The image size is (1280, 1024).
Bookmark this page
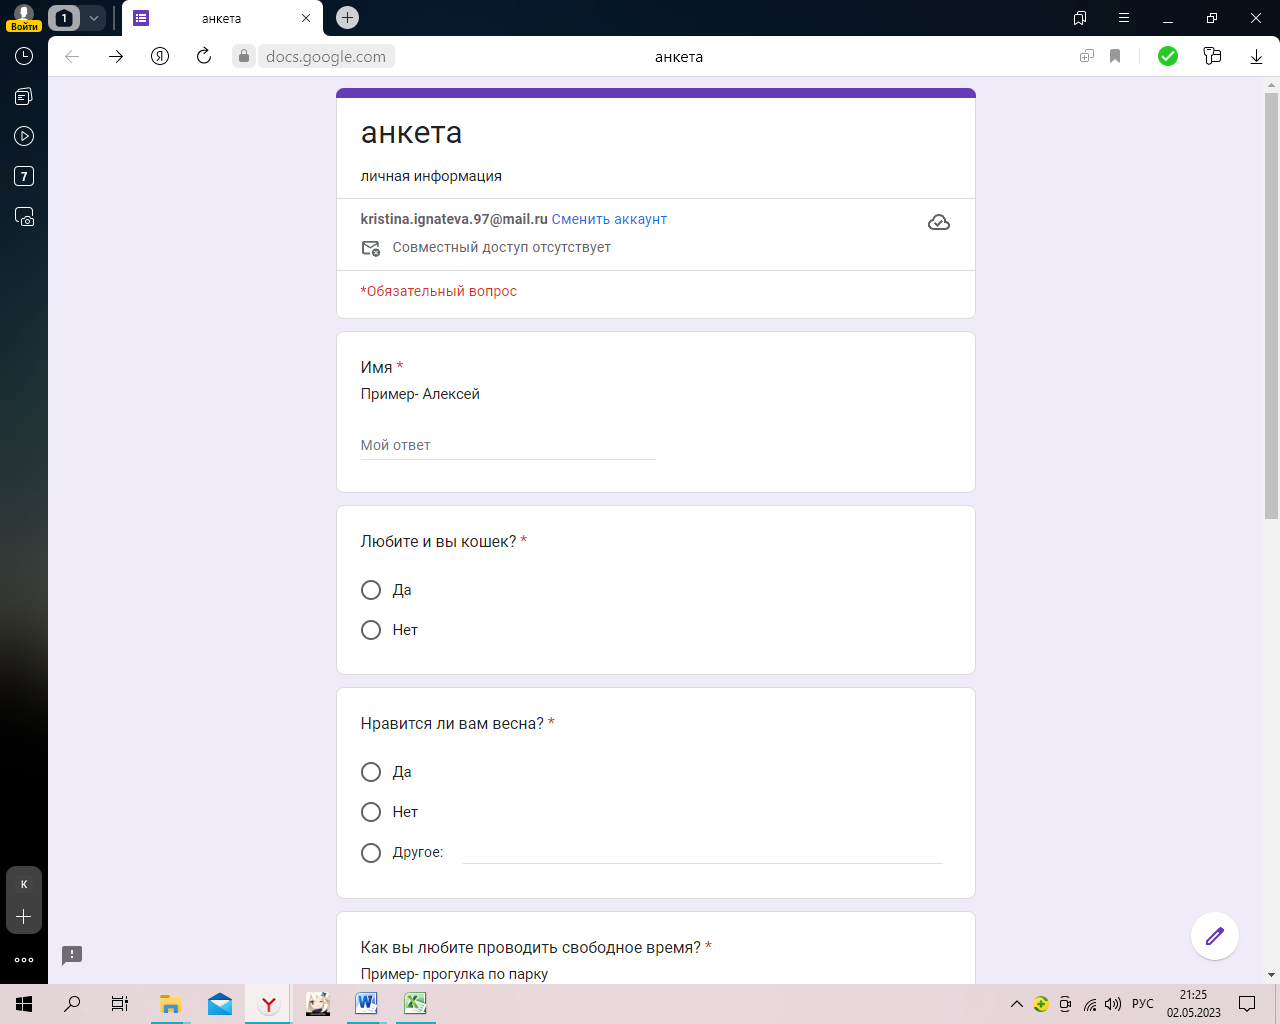1115,56
